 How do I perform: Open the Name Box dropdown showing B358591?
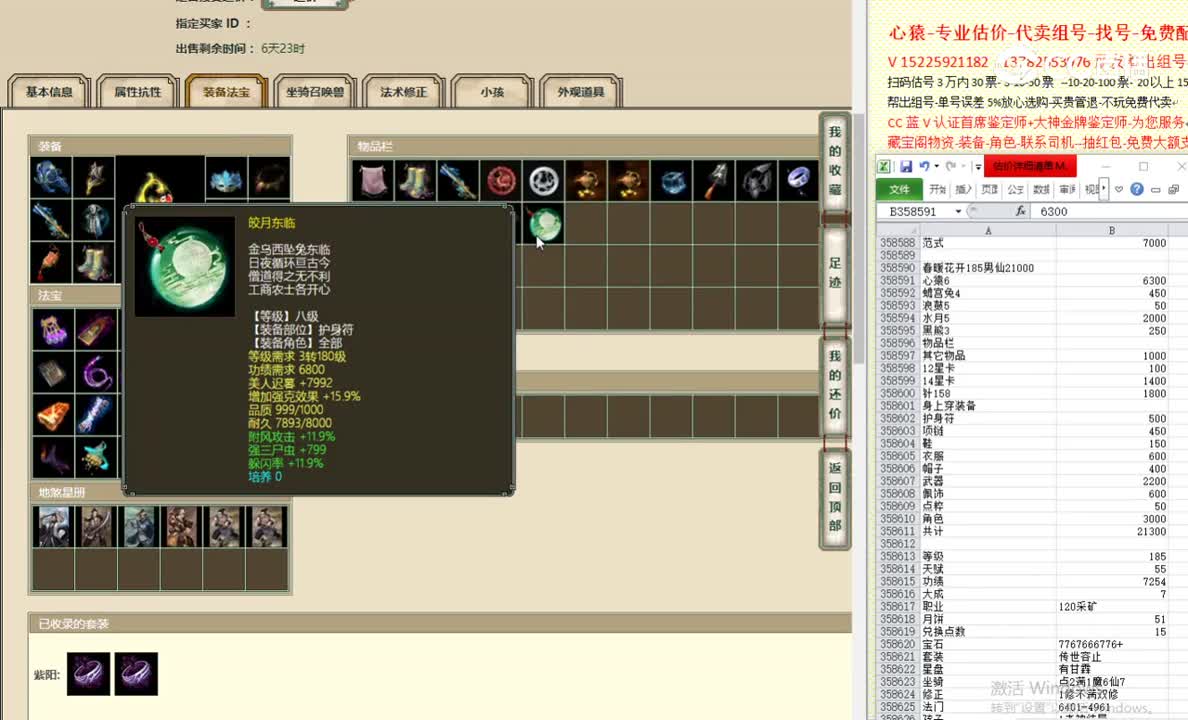(x=957, y=211)
